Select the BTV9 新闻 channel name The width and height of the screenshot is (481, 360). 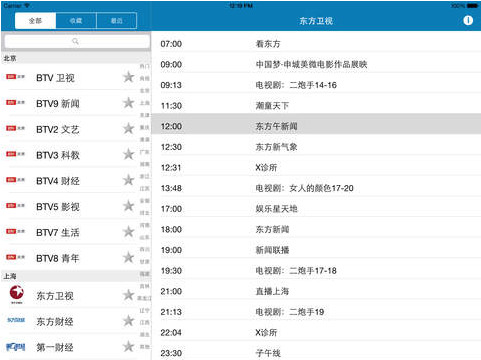(58, 104)
